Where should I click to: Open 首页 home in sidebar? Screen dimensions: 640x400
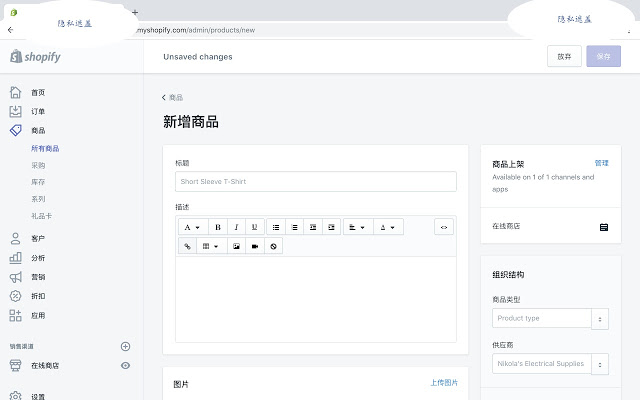(38, 93)
